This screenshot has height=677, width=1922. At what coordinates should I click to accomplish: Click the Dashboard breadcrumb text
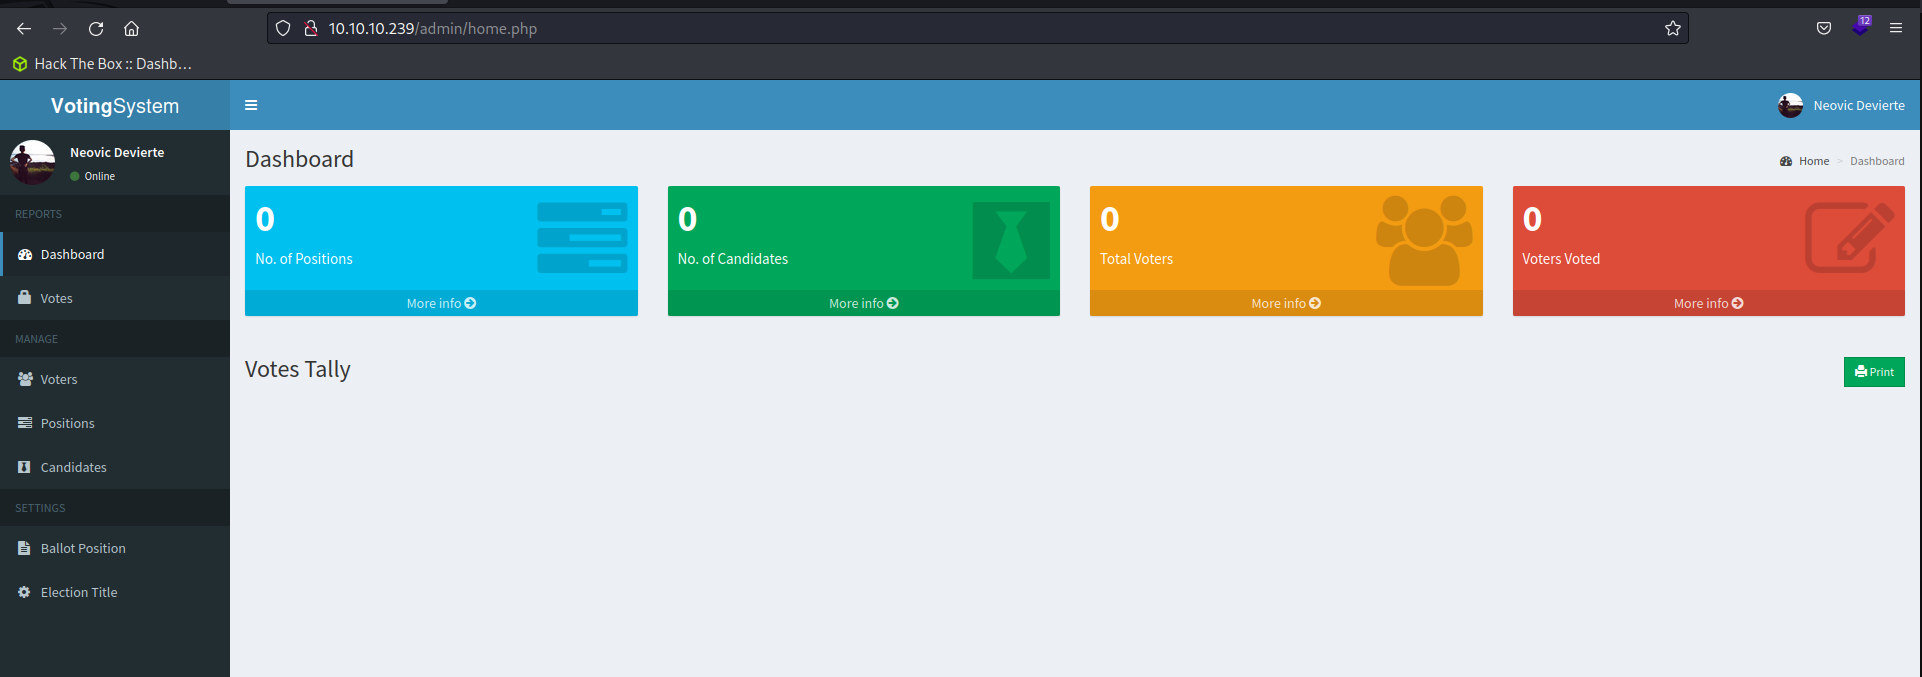[1877, 161]
